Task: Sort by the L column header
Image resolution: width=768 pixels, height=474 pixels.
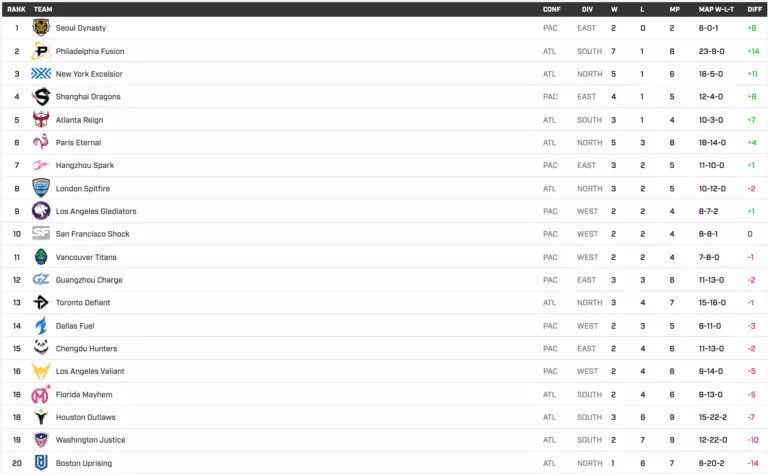Action: (642, 9)
